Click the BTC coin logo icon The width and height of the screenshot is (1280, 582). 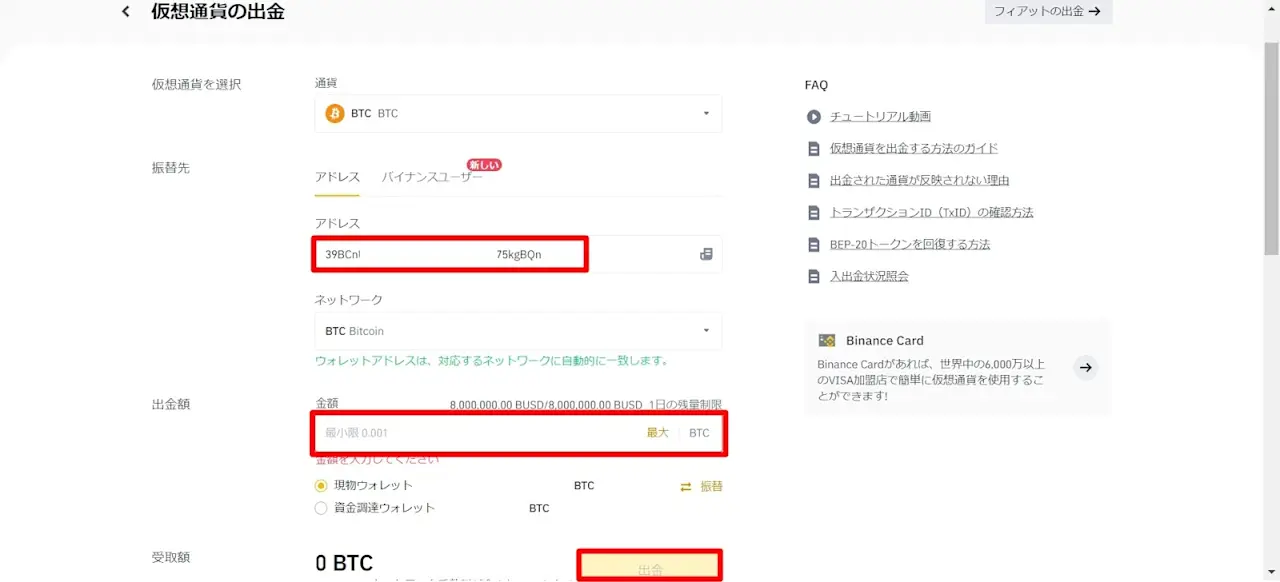point(335,114)
